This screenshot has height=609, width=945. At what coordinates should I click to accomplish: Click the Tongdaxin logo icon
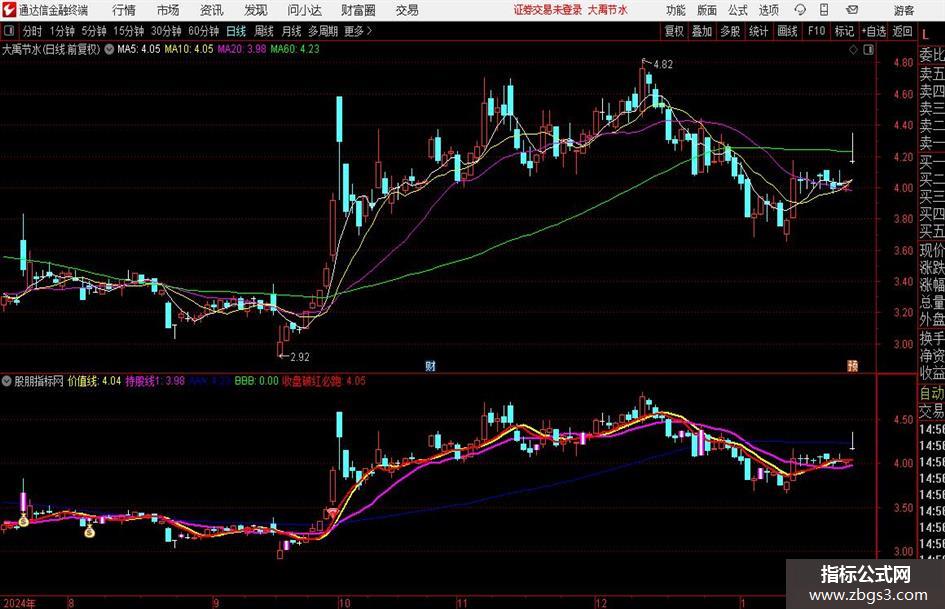click(x=9, y=10)
